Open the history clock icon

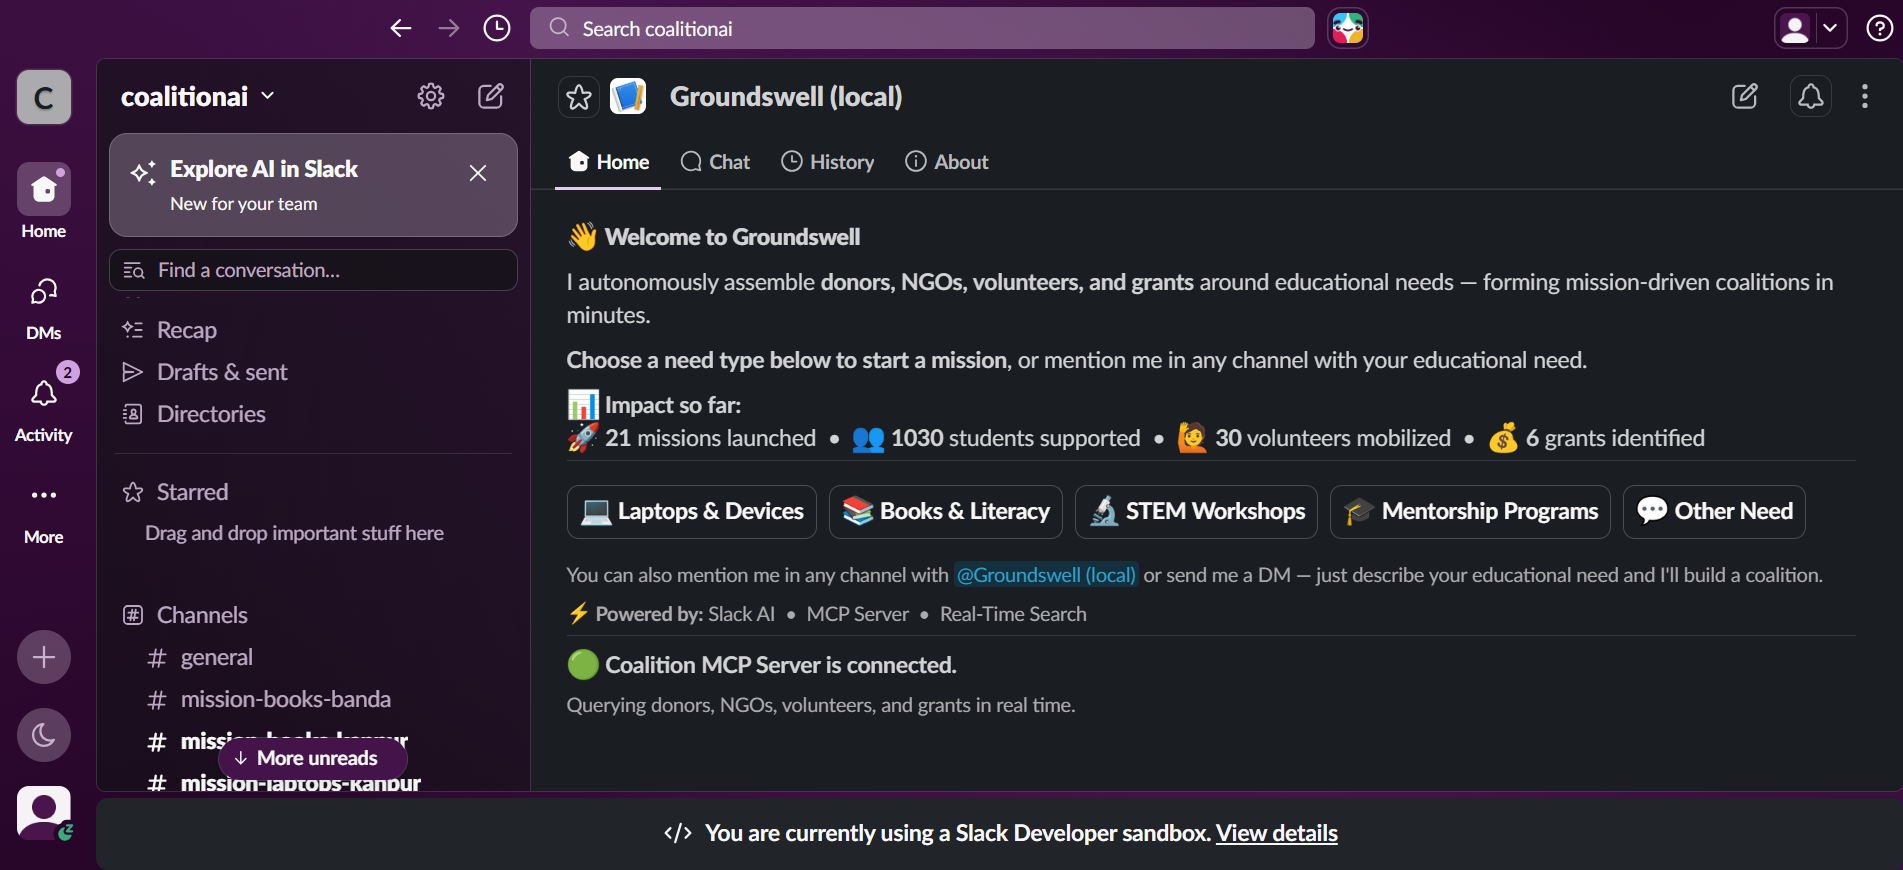coord(497,28)
